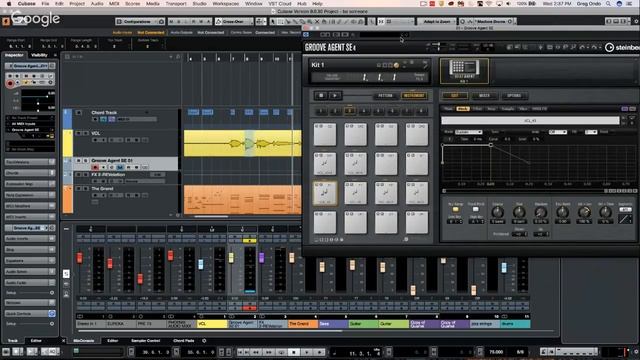
Task: Click the Coarse pitch knob
Action: 497,212
